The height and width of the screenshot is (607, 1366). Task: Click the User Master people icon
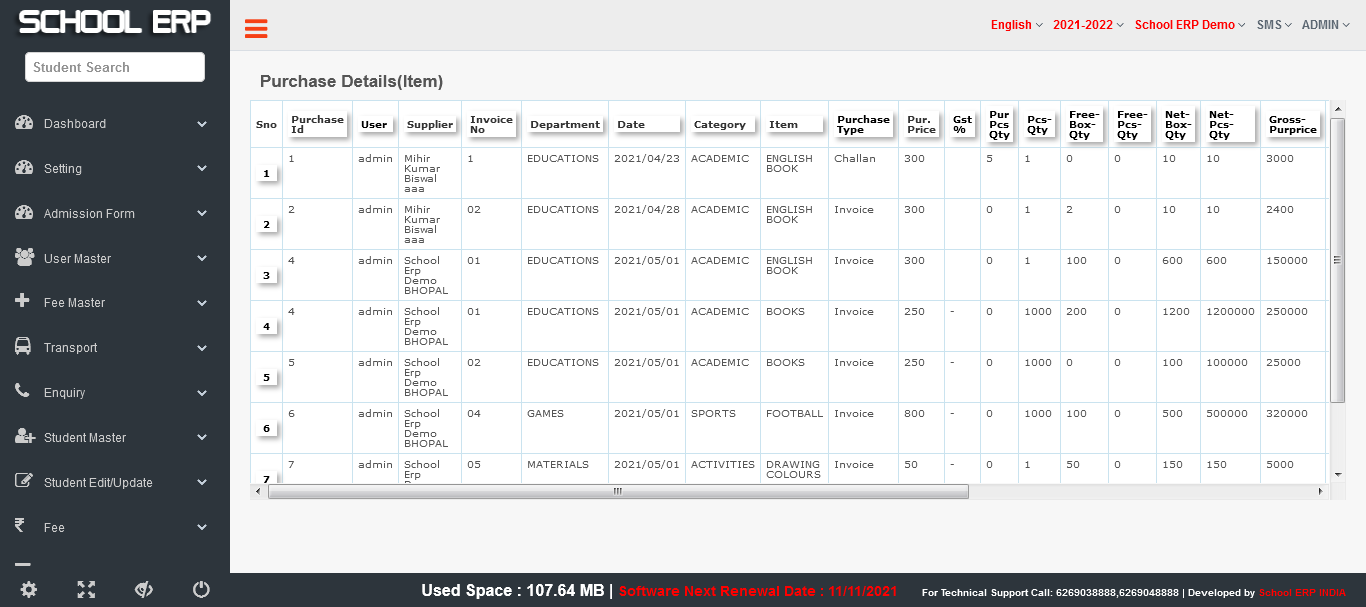[x=25, y=257]
